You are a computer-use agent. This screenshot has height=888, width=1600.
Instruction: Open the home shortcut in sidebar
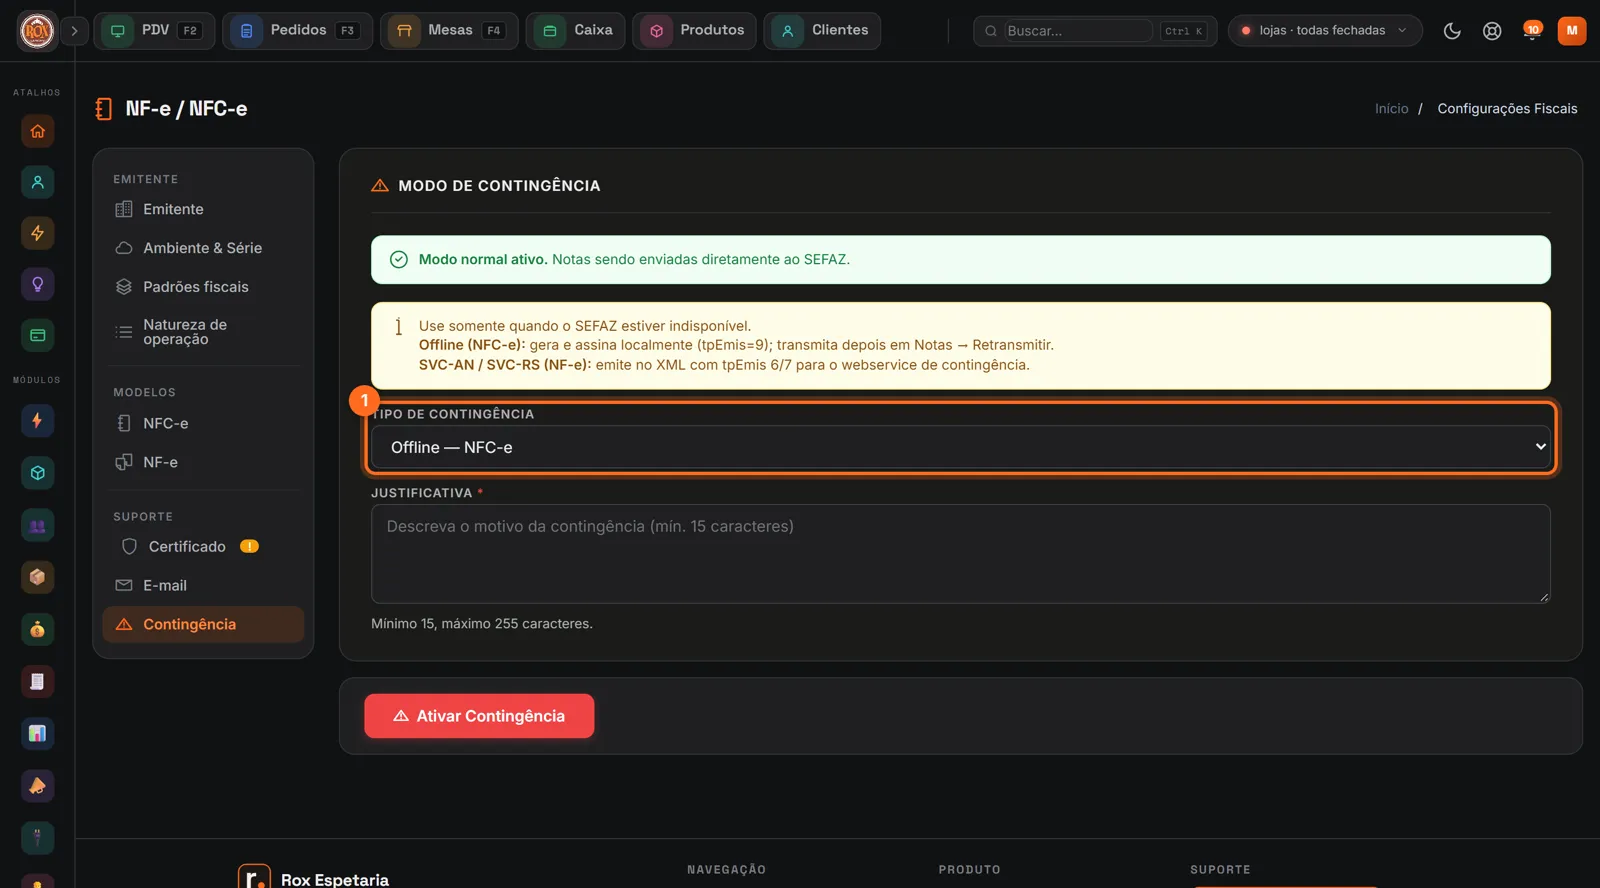click(38, 131)
